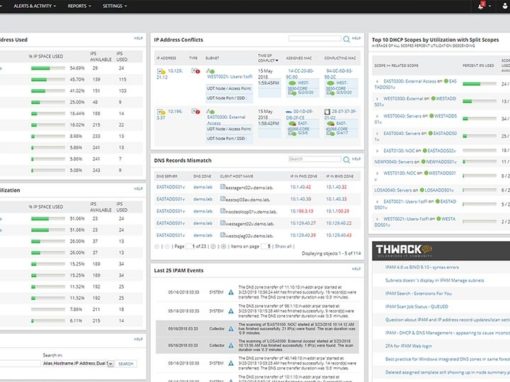
Task: Open the notifications bell icon
Action: [x=481, y=6]
